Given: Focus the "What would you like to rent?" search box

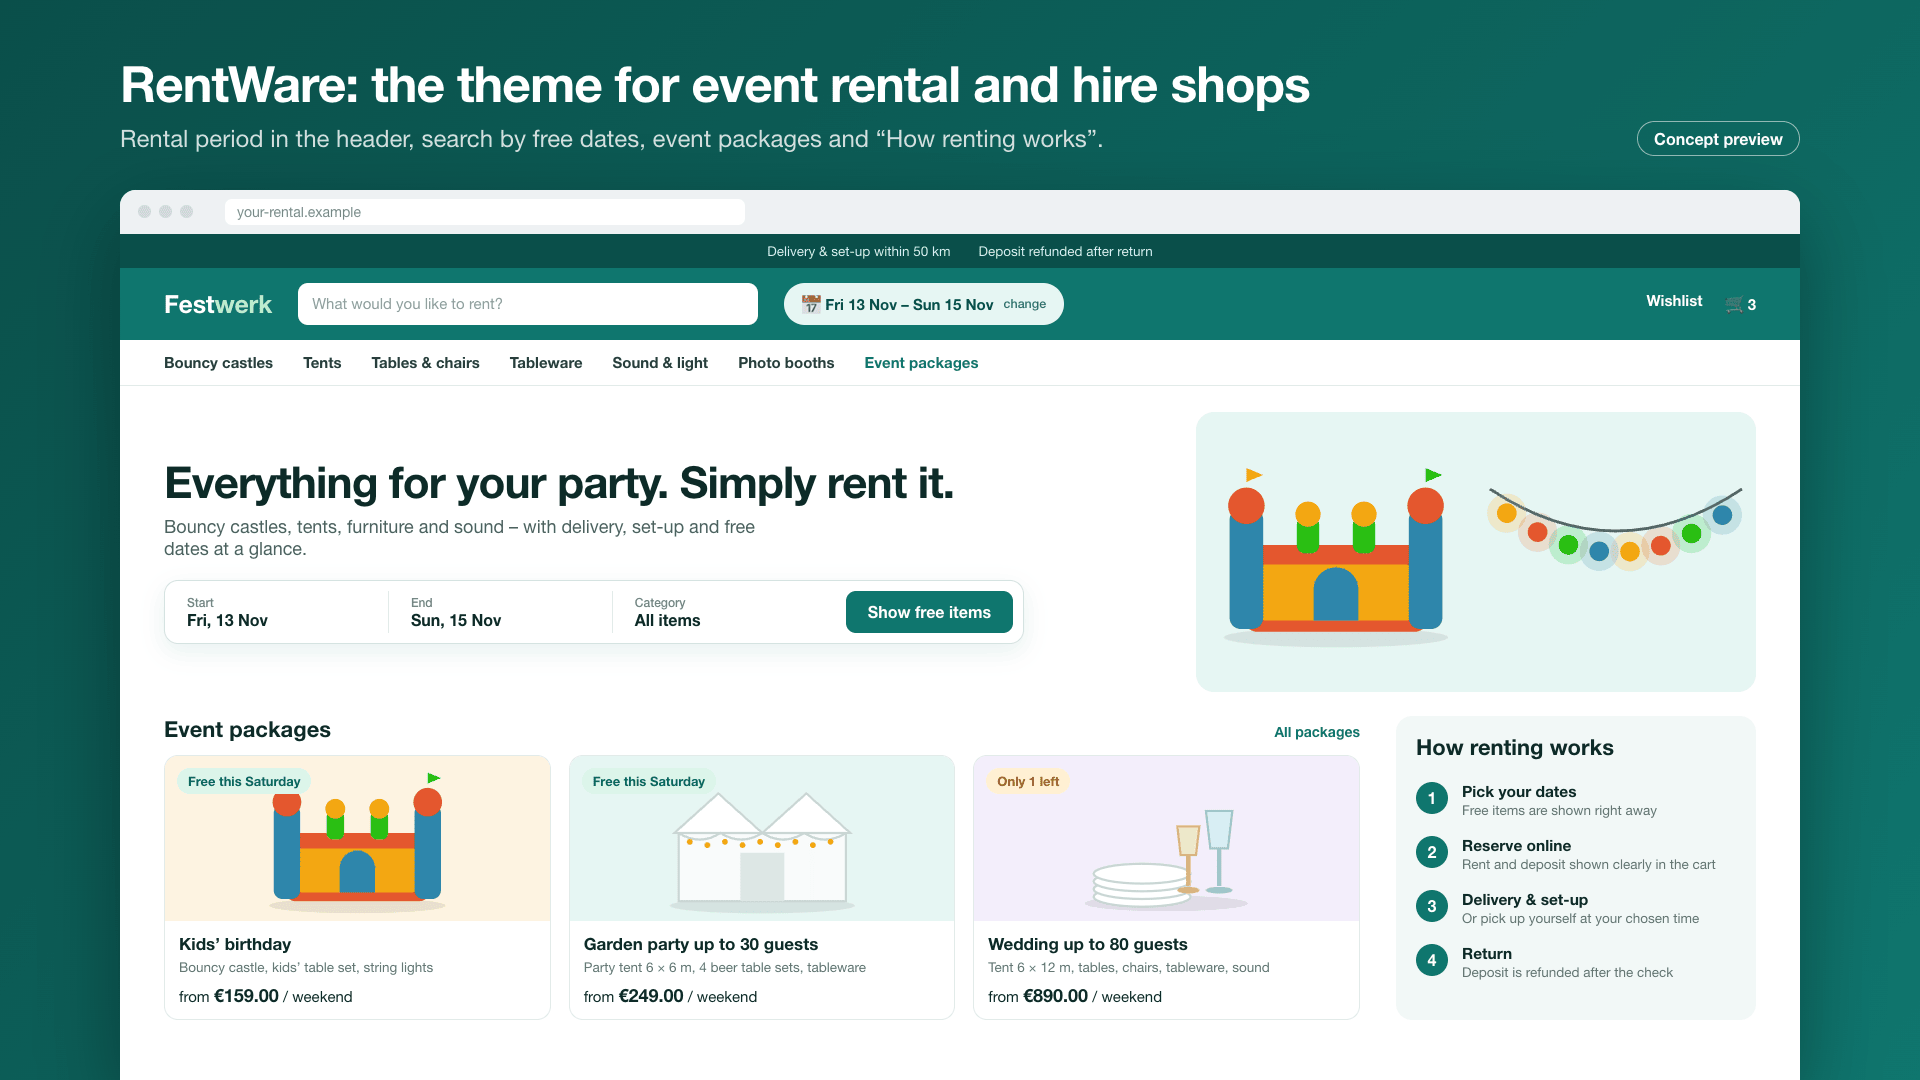Looking at the screenshot, I should point(528,304).
